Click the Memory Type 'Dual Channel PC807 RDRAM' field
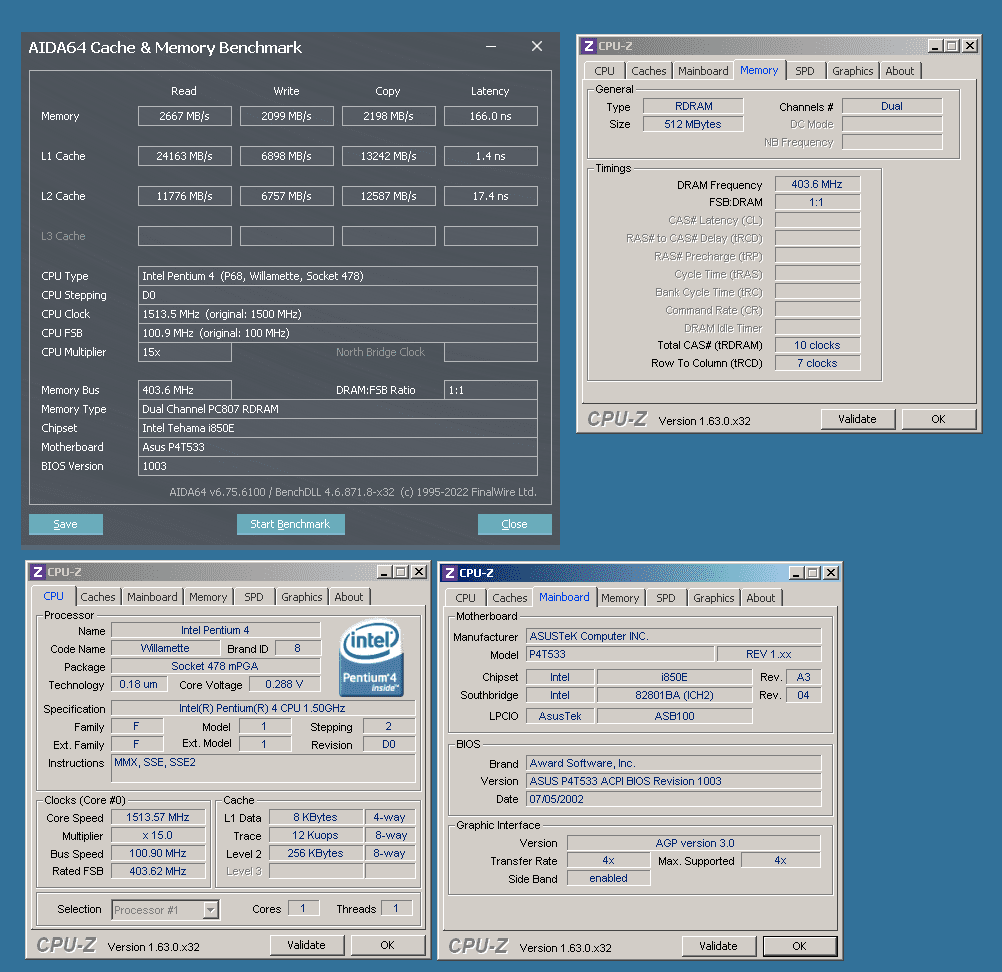Screen dimensions: 1002x972 pos(337,409)
